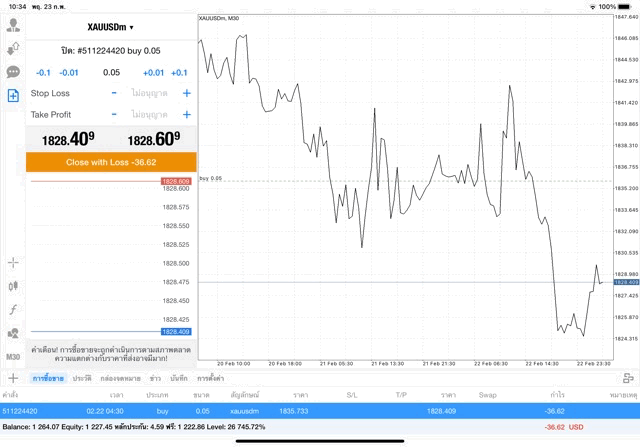Select the 0.05 volume value field
Screen dimensions: 640x447
(111, 73)
